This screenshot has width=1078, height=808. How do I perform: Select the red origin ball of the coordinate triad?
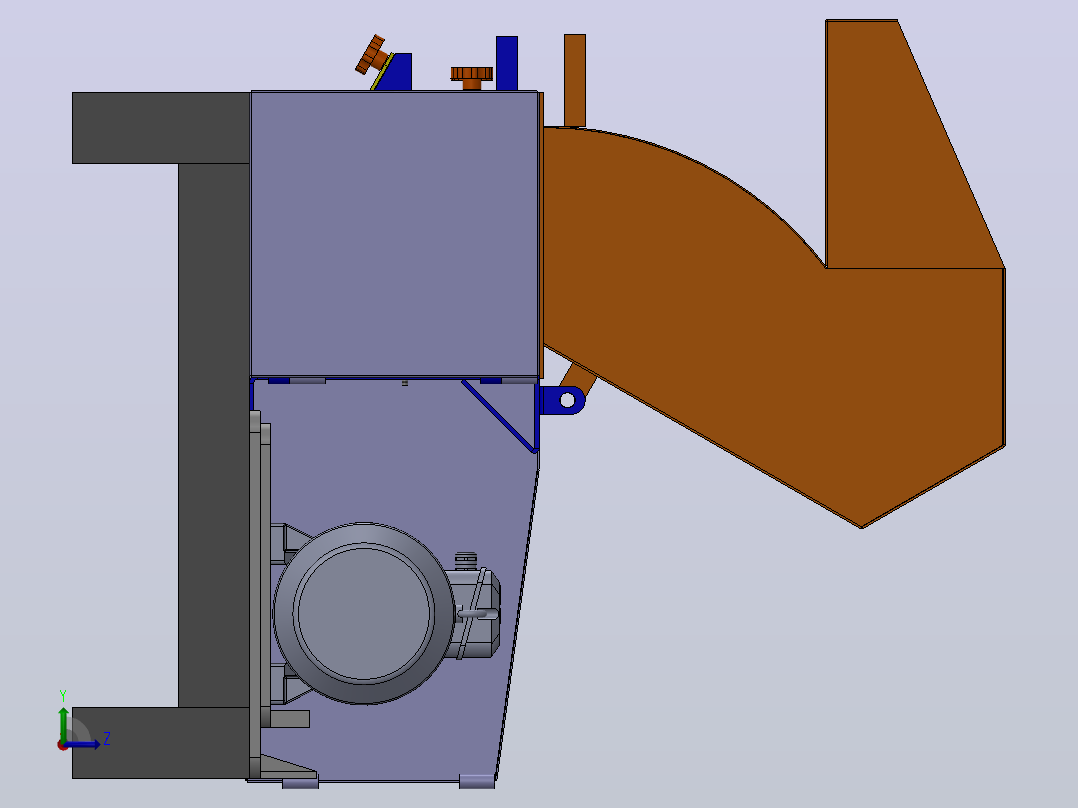[x=62, y=745]
